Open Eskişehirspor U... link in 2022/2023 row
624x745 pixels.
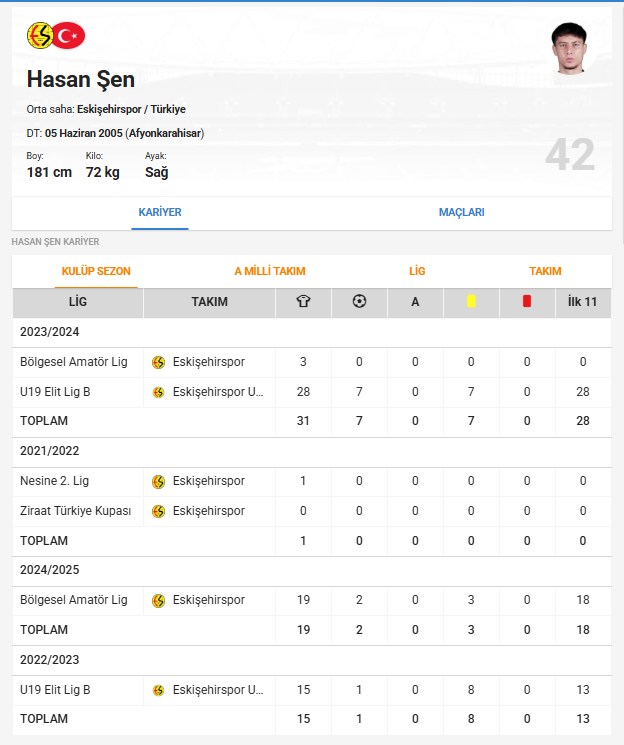point(218,690)
